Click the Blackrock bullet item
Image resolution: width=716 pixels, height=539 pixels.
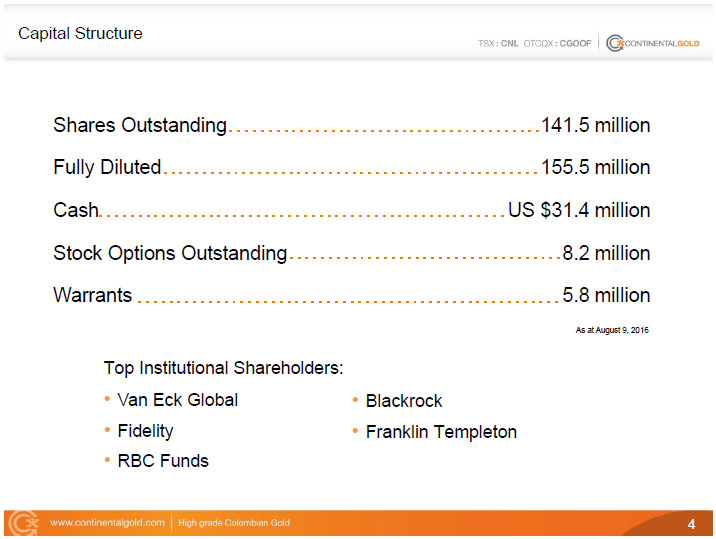(403, 401)
